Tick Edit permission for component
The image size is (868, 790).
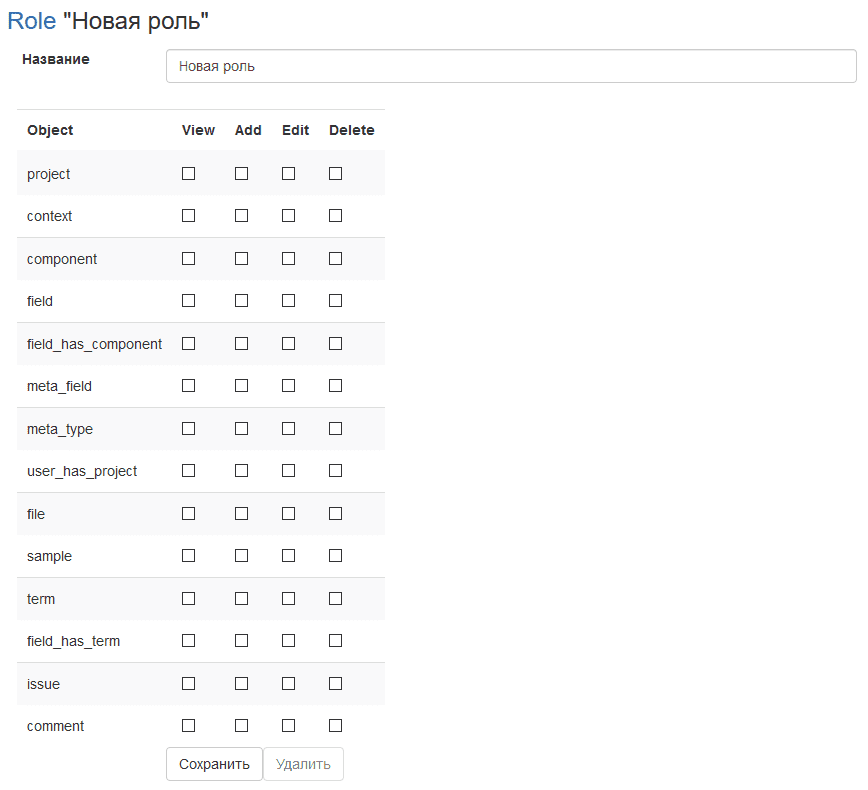[x=288, y=258]
